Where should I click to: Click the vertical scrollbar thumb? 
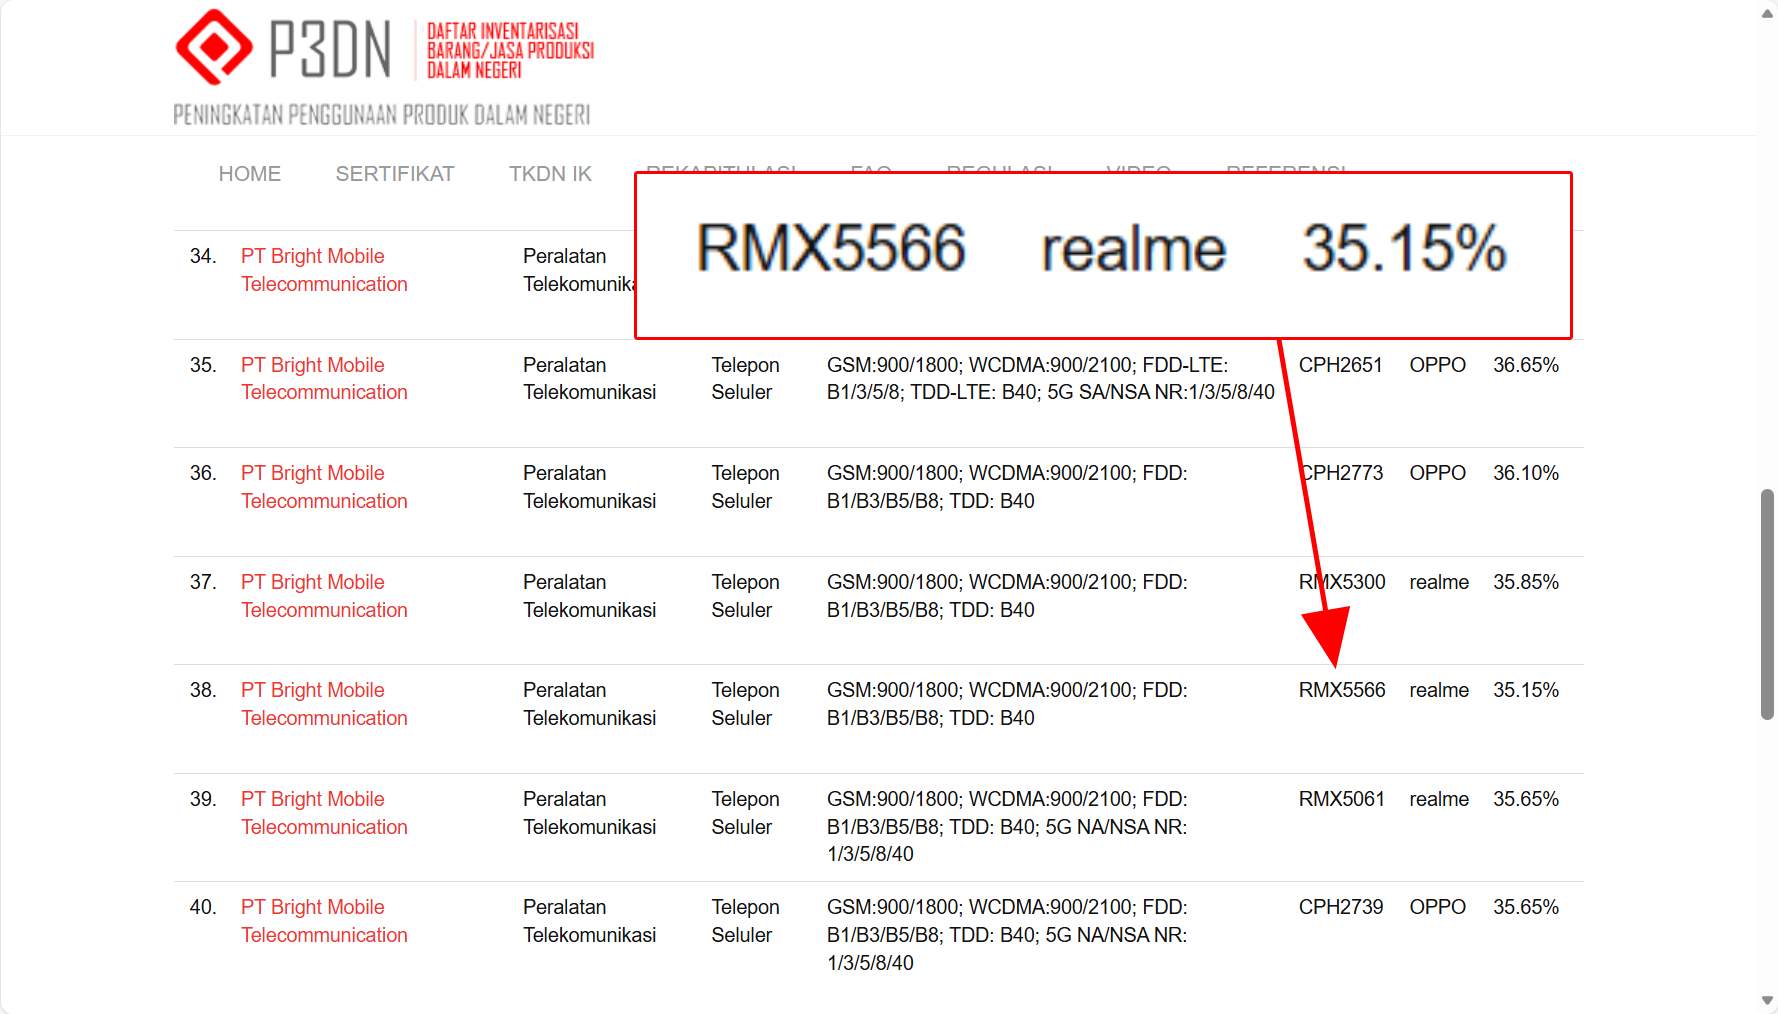tap(1767, 604)
